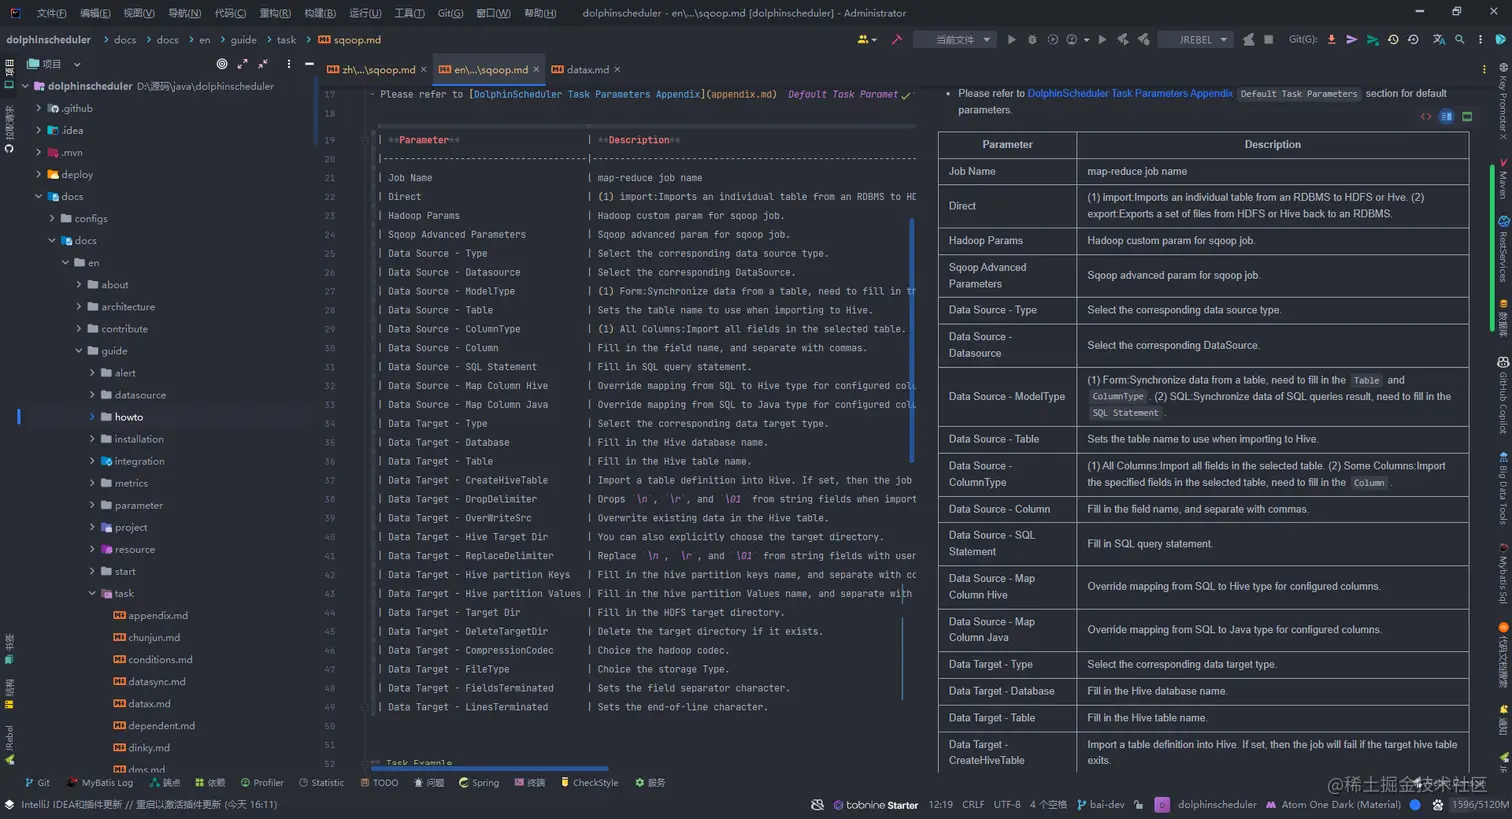
Task: Click the stop square button in toolbar
Action: point(1269,40)
